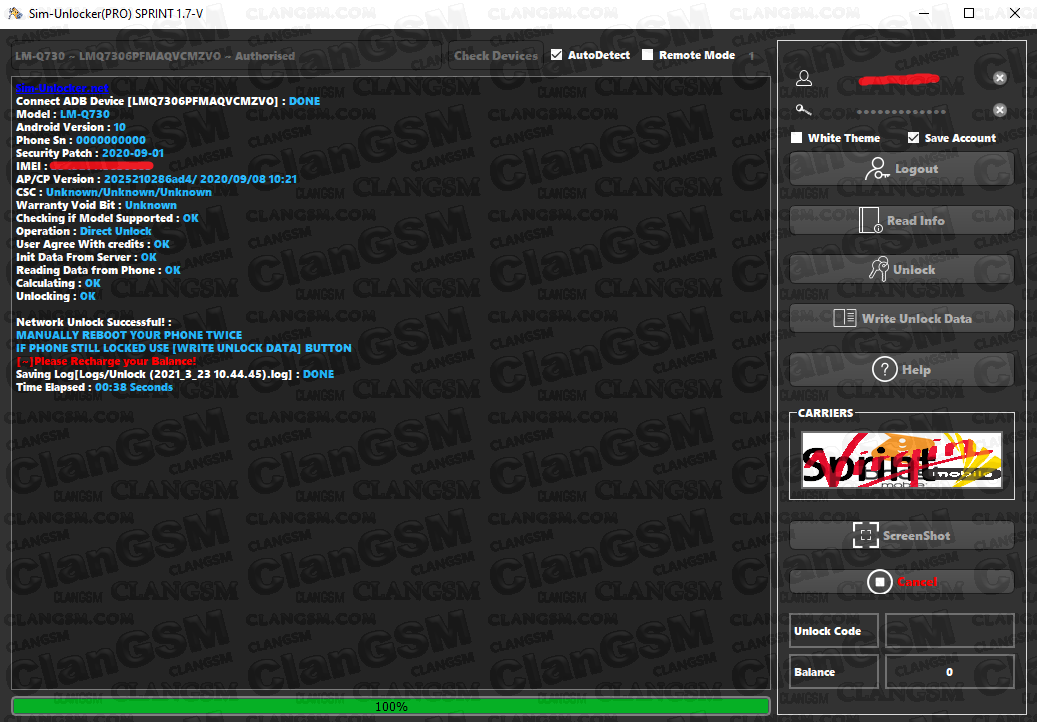Toggle the AutoDetect checkbox

[557, 55]
